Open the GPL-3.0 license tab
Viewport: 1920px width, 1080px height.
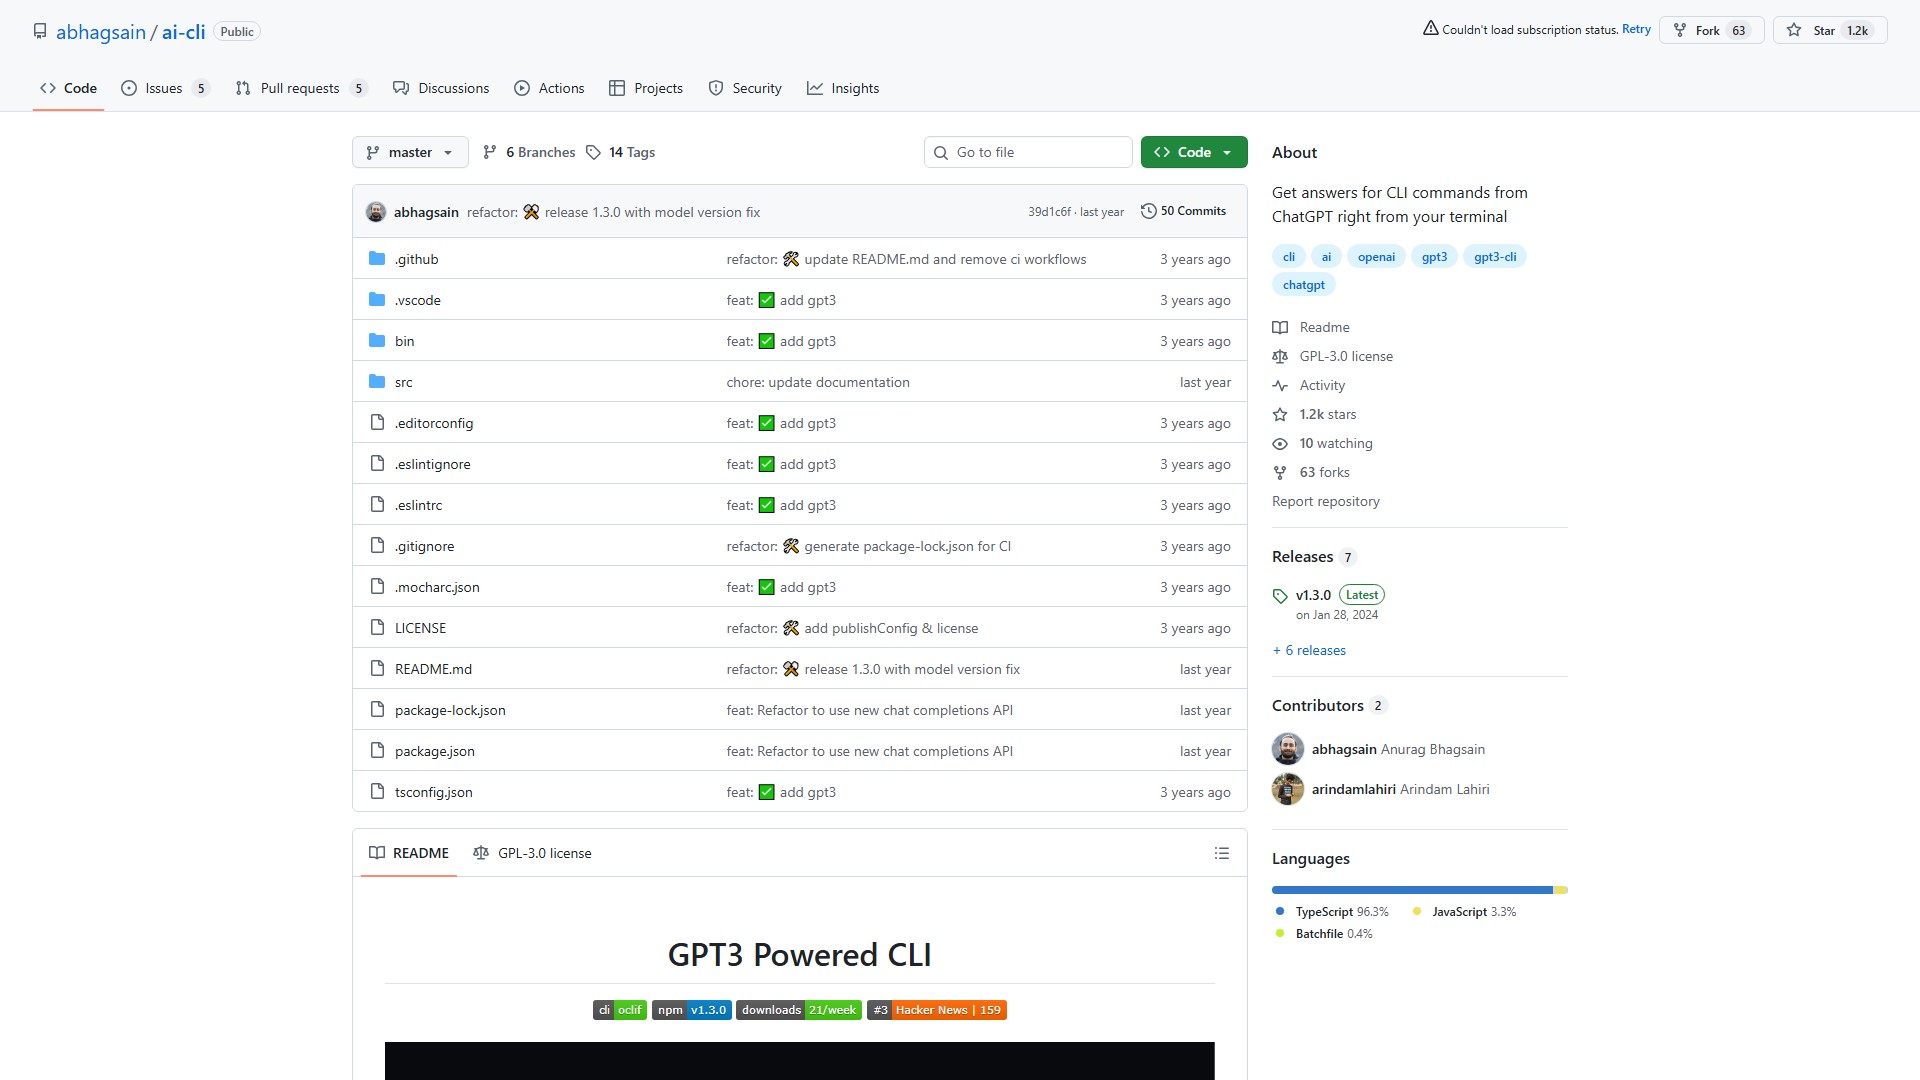click(532, 853)
